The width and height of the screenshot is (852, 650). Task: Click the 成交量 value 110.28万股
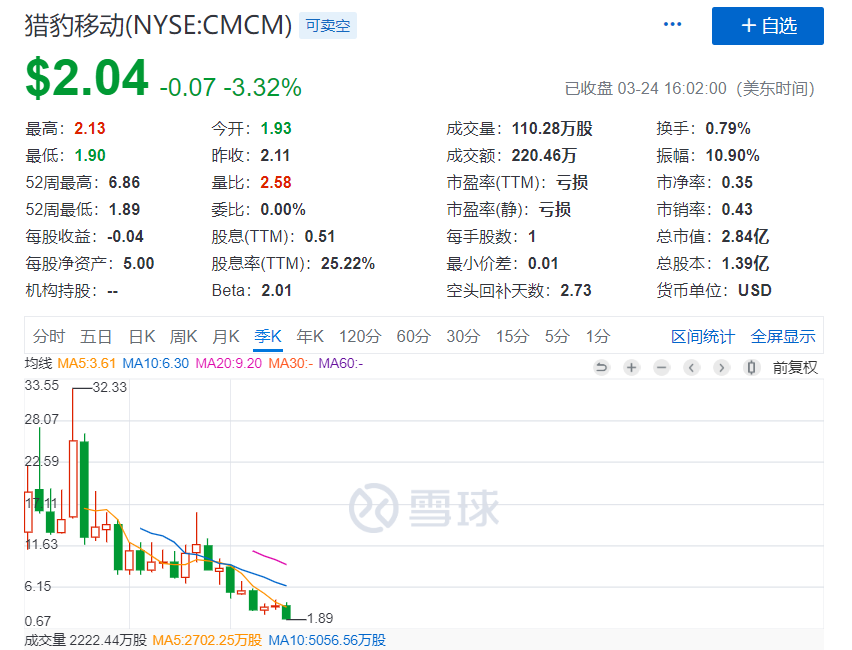pyautogui.click(x=552, y=129)
